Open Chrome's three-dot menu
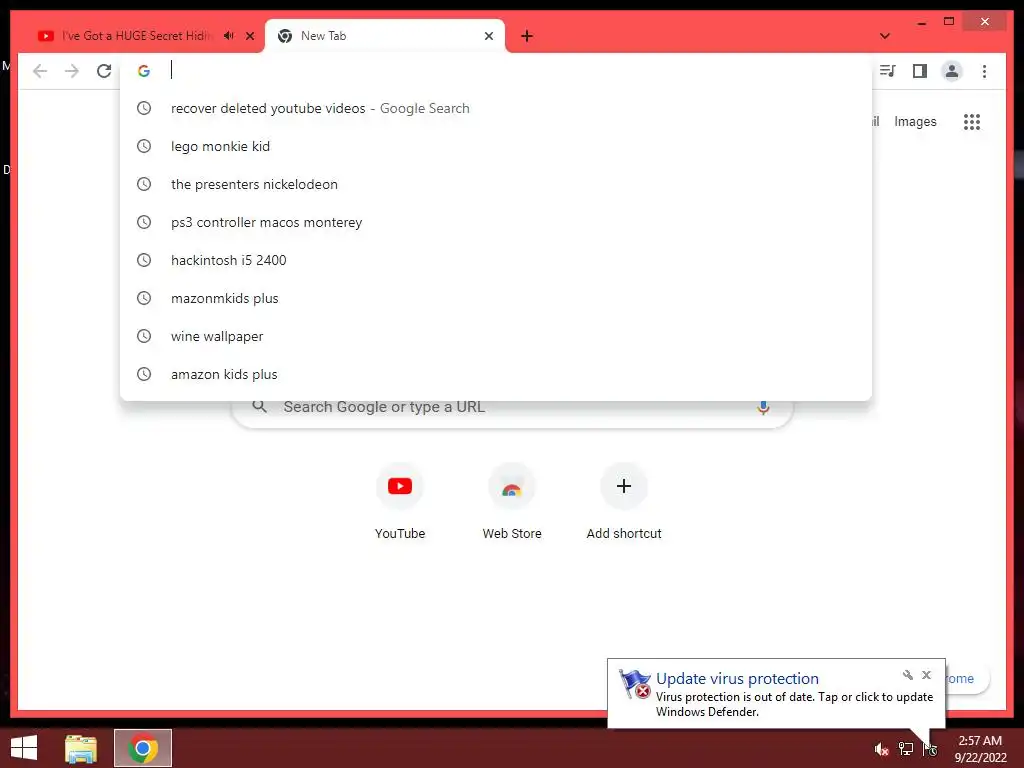 984,71
